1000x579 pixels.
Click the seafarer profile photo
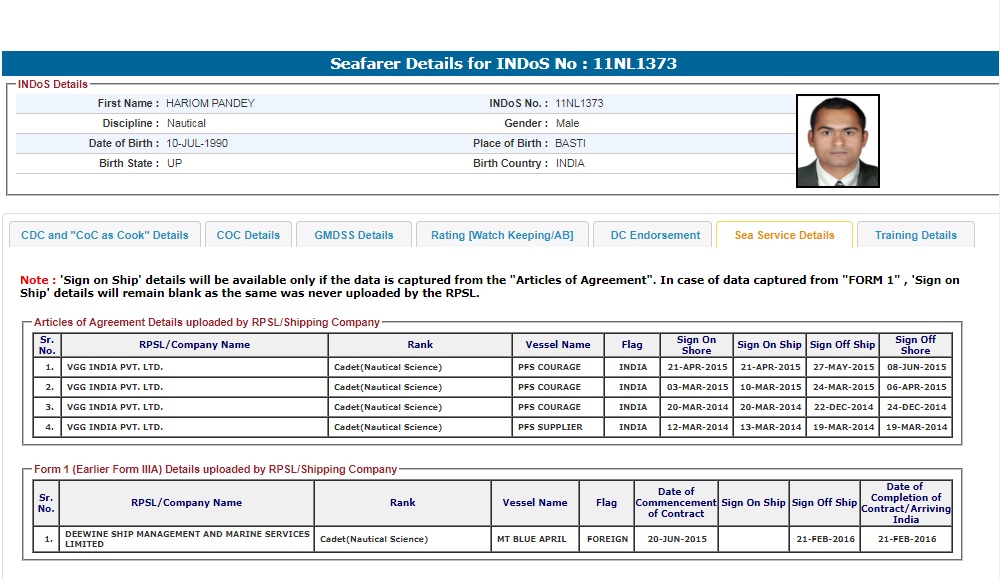[x=837, y=141]
